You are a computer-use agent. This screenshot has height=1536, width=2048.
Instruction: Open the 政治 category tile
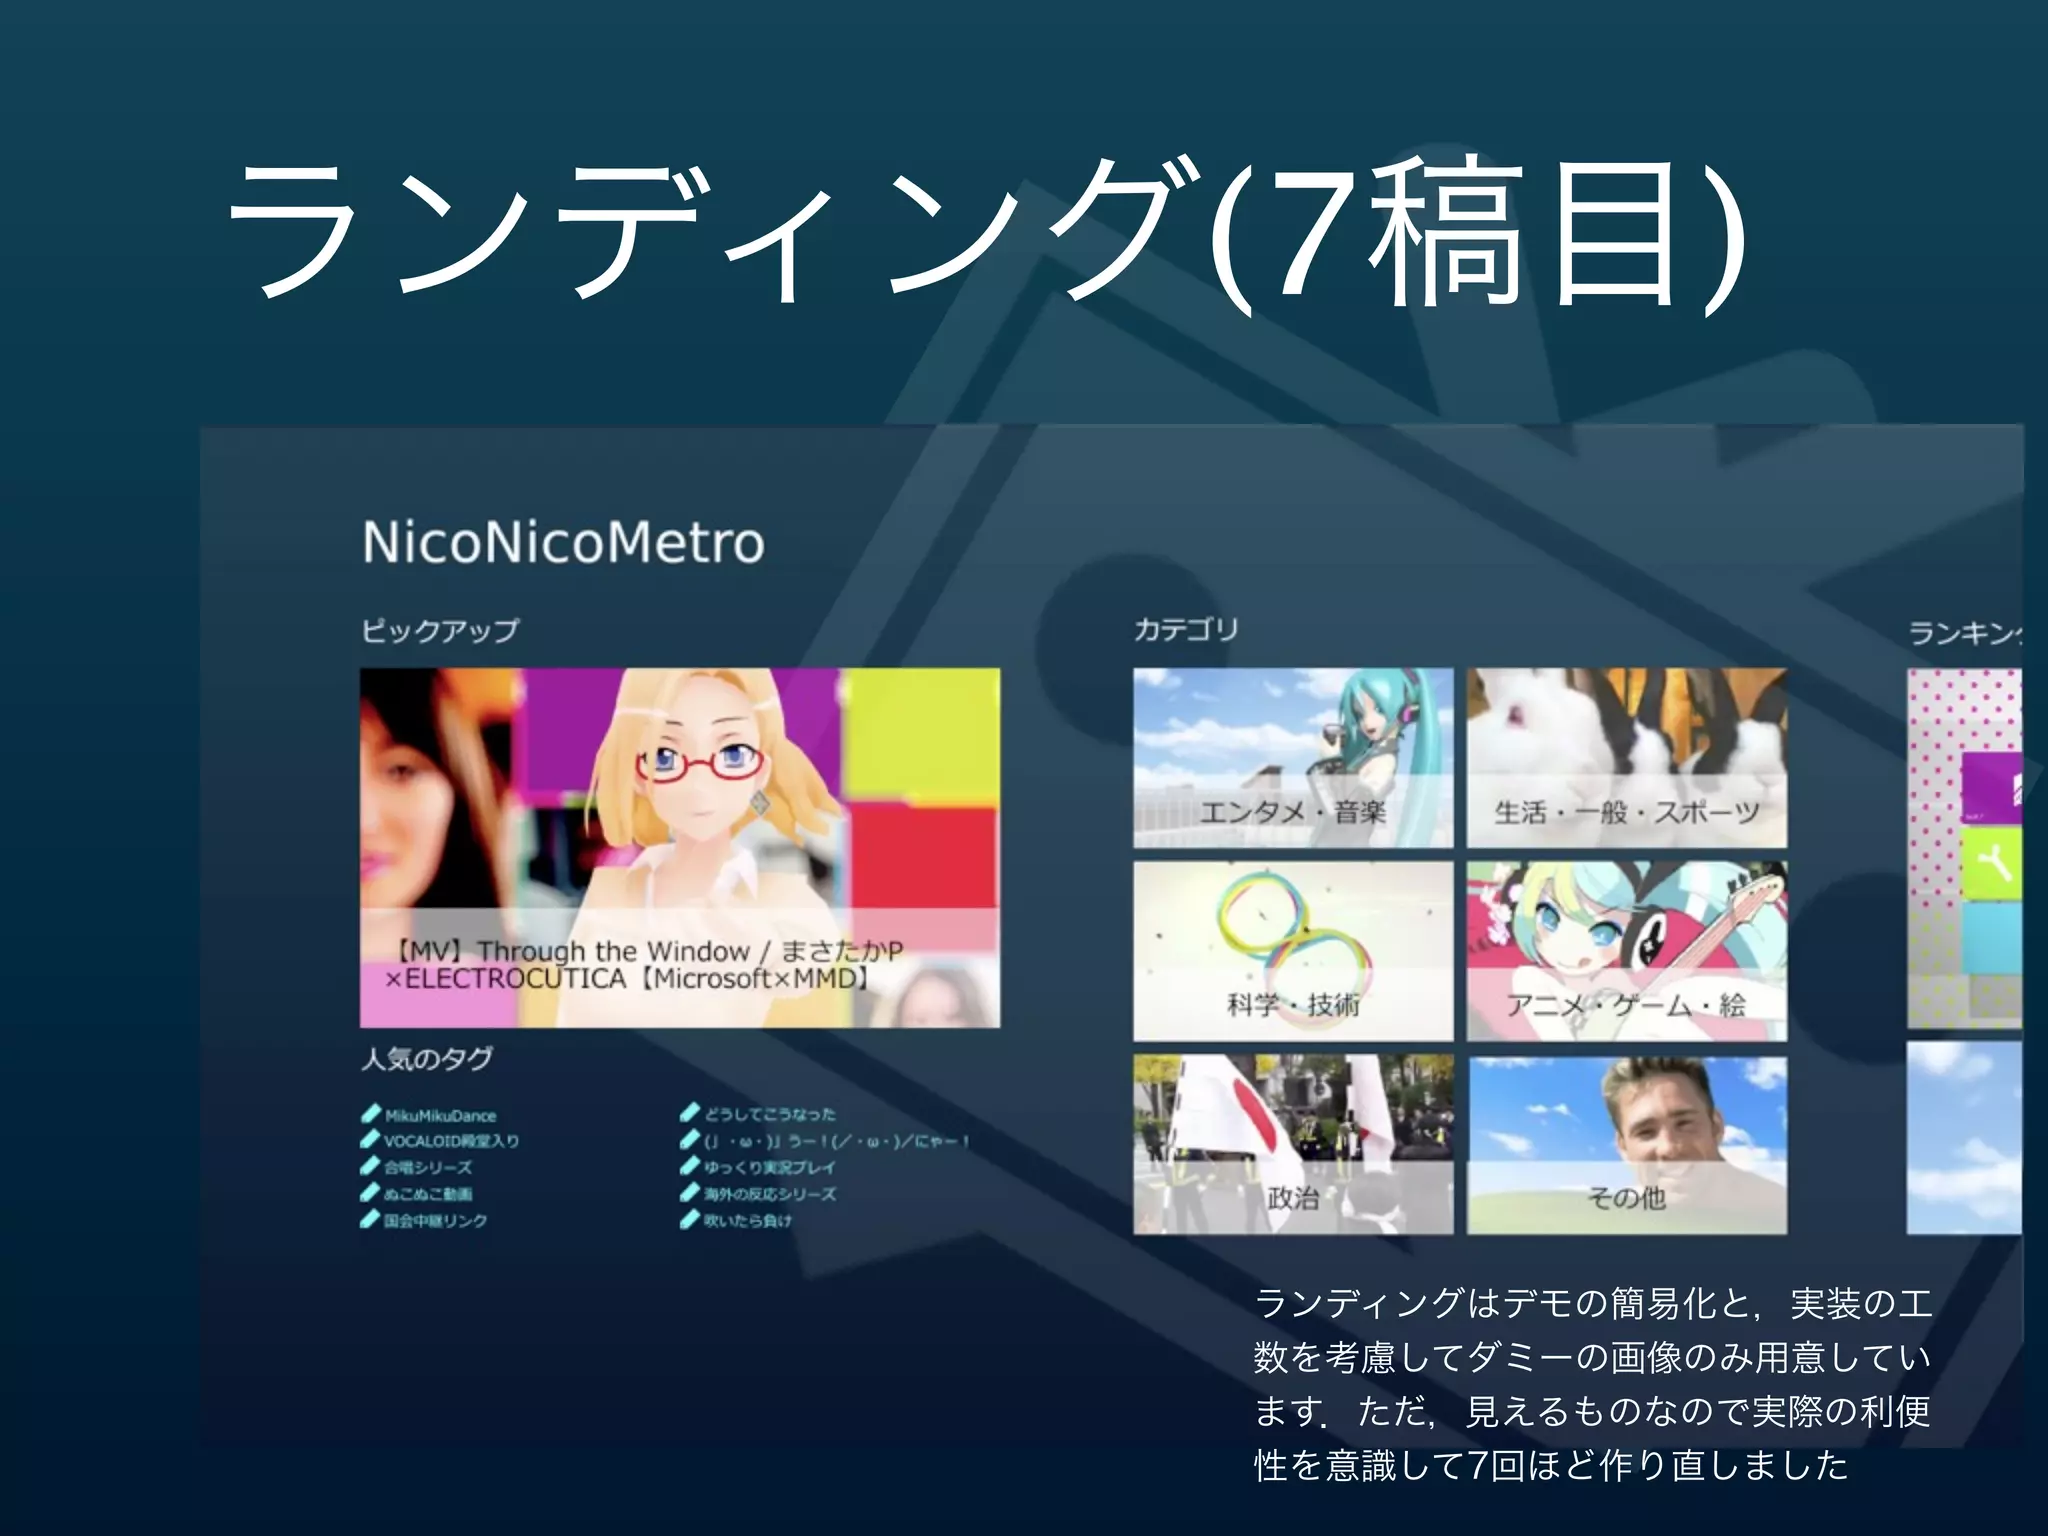[1293, 1144]
